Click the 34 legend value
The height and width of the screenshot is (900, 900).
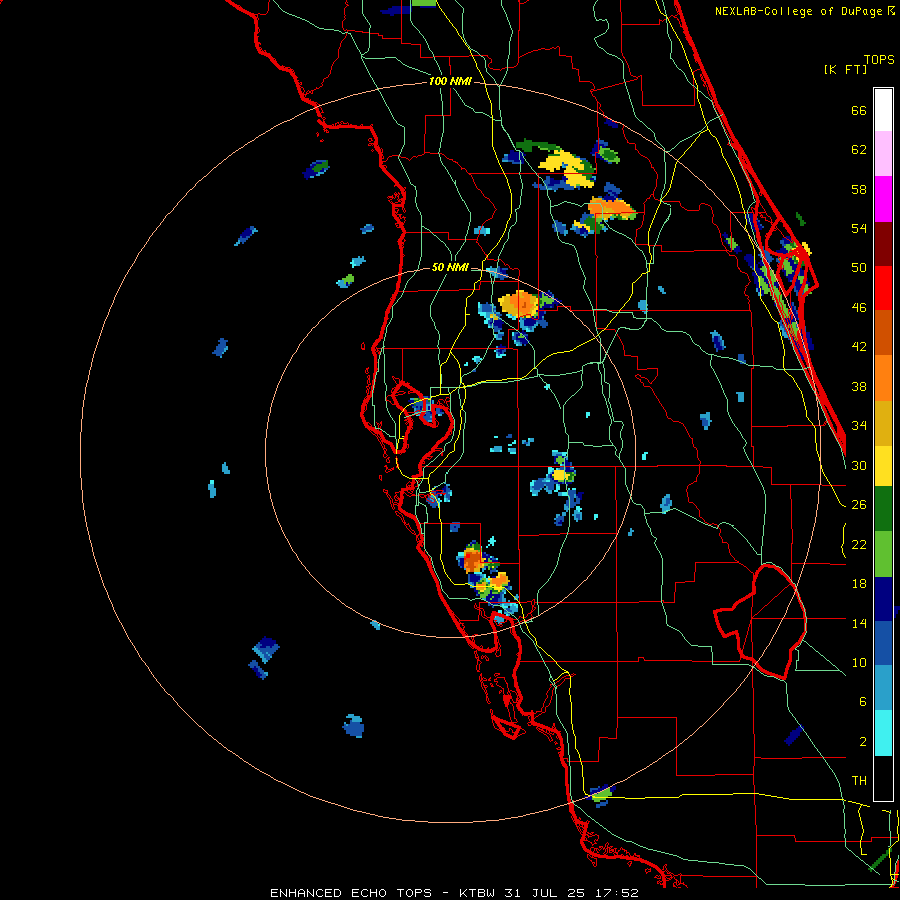pyautogui.click(x=859, y=426)
